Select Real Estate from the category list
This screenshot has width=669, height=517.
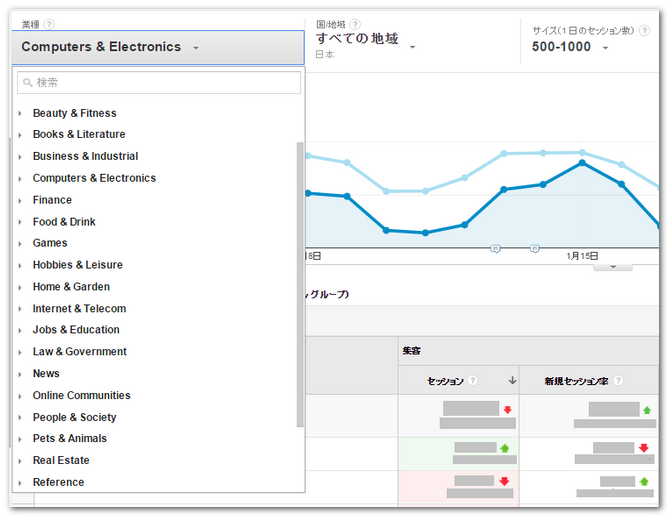pyautogui.click(x=61, y=461)
